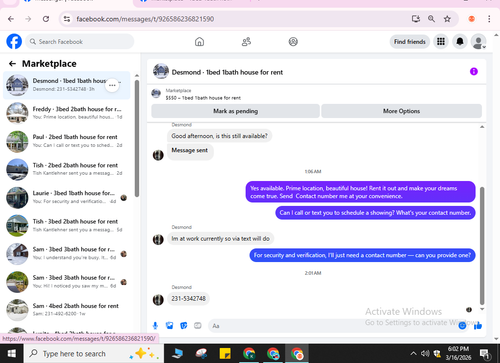Click Mark as pending button

click(235, 111)
